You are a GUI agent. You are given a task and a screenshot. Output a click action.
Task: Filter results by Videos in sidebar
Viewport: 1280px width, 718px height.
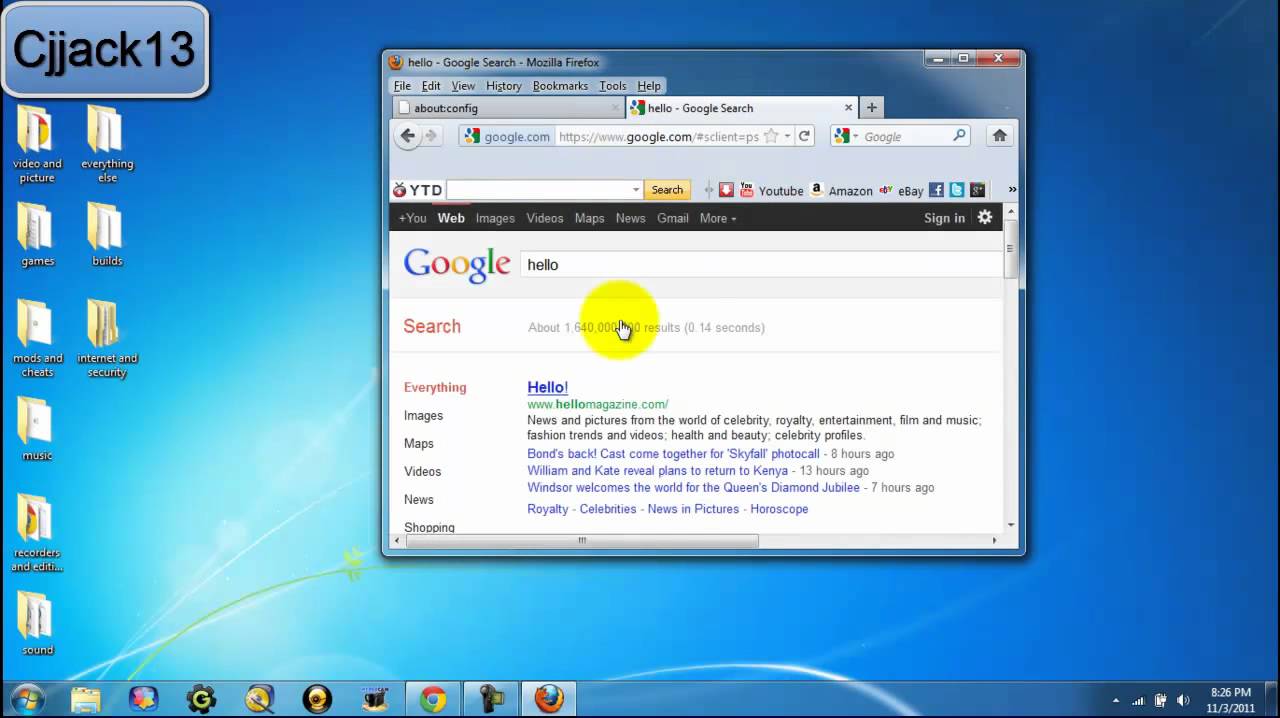click(422, 471)
